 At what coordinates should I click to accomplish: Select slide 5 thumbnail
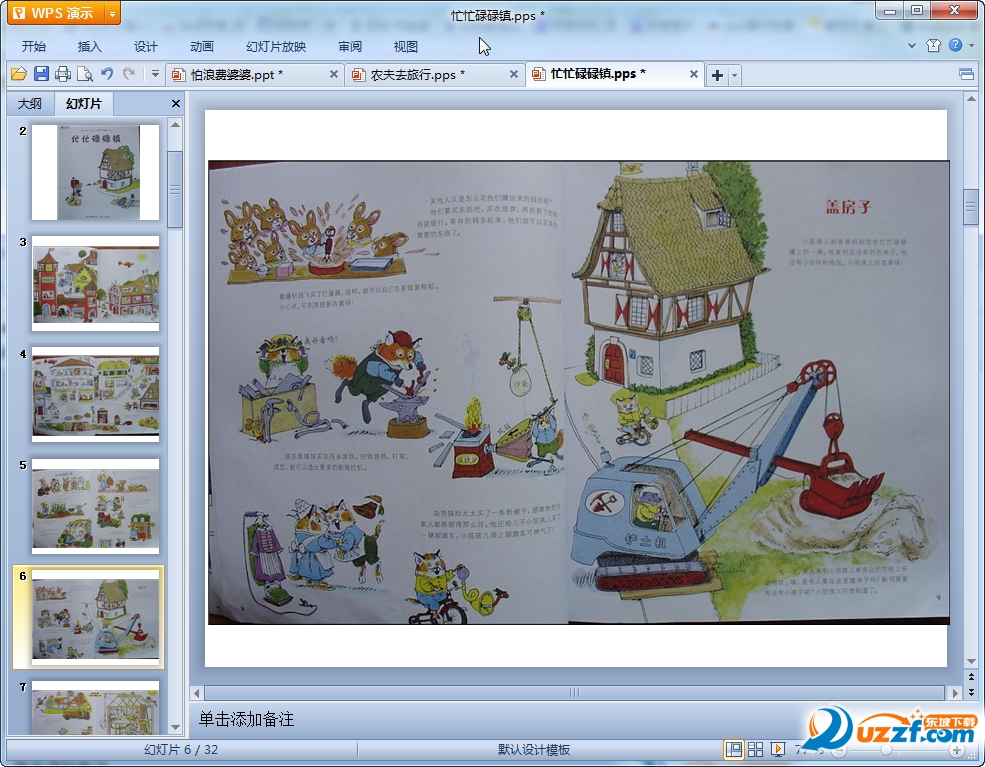point(95,506)
